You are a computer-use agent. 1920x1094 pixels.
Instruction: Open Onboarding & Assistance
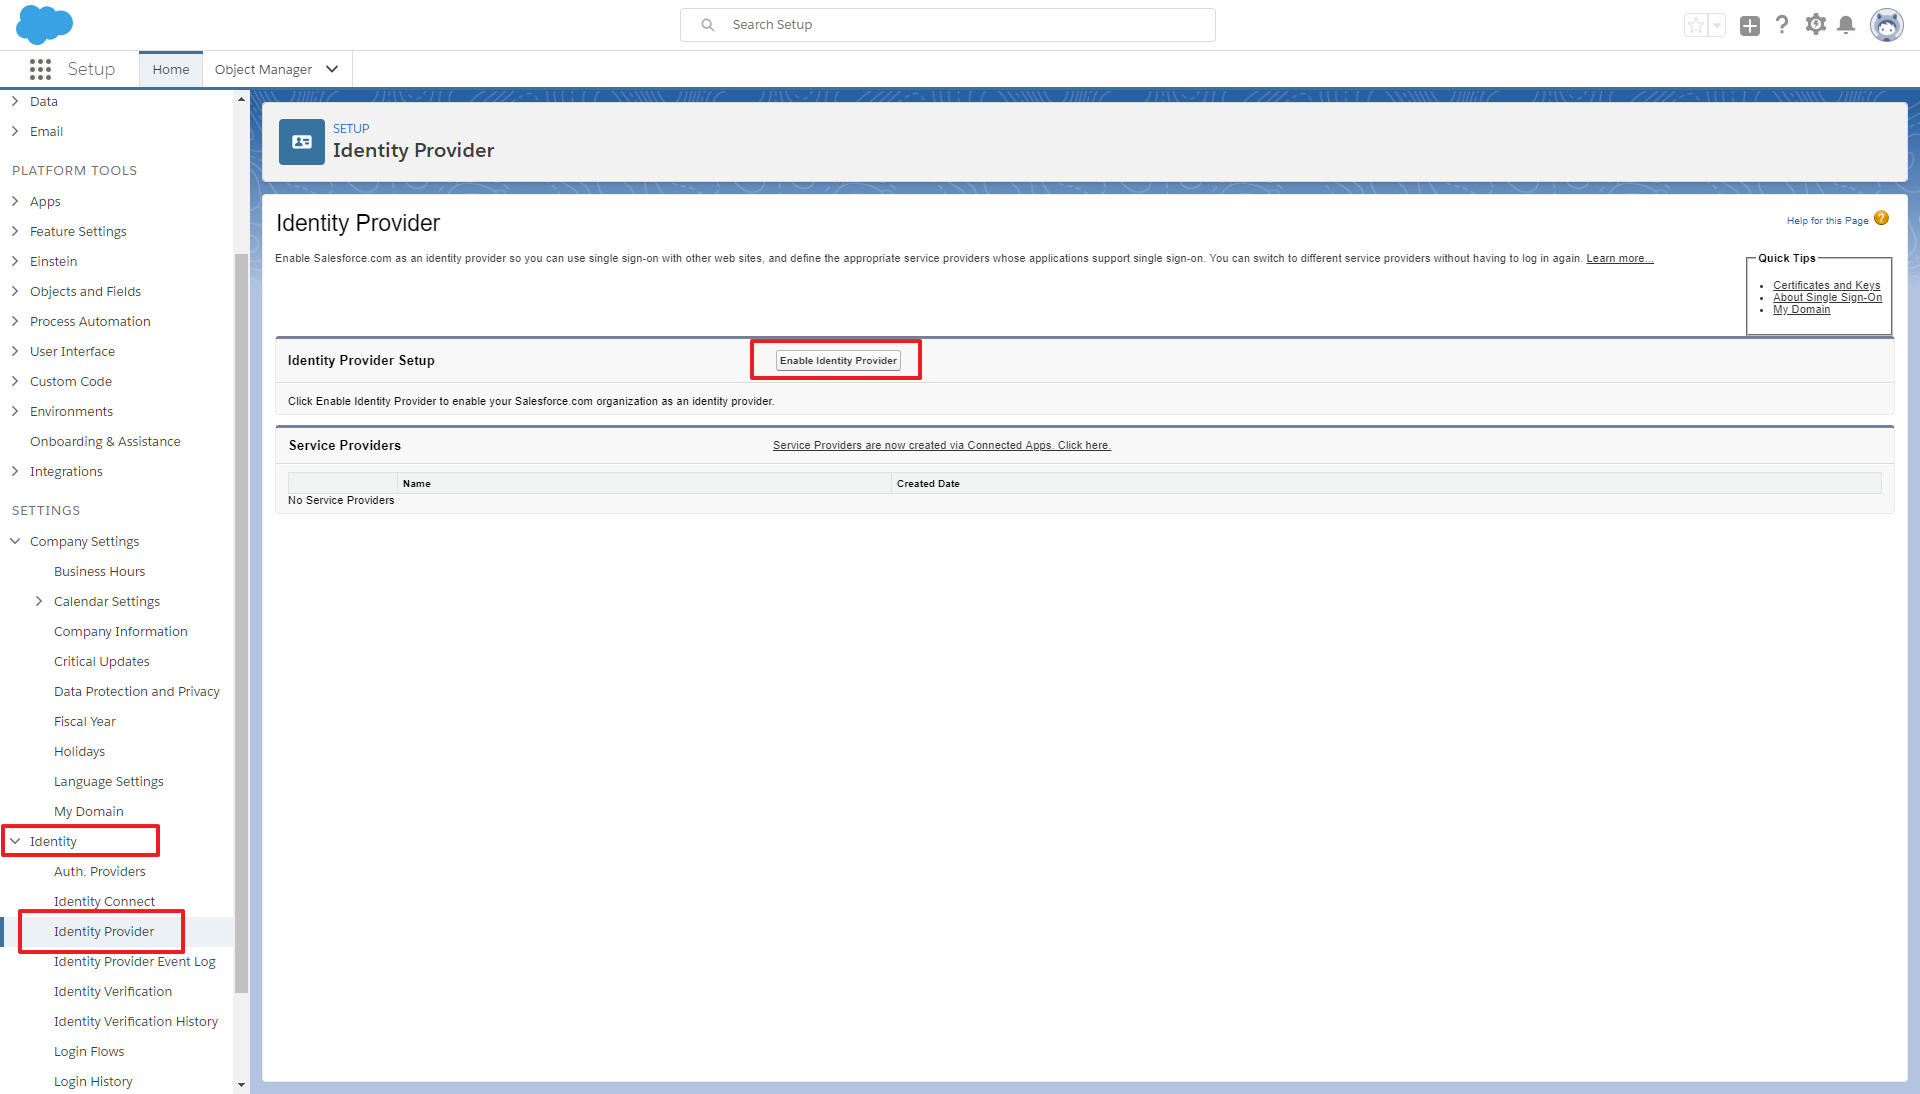click(105, 441)
